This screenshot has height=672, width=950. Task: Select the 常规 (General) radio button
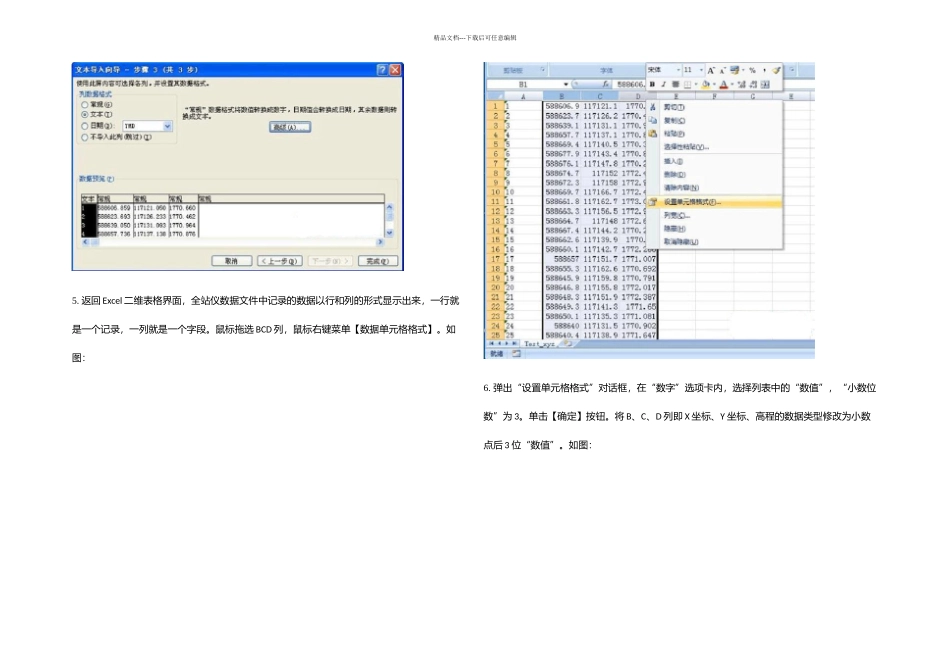point(84,104)
